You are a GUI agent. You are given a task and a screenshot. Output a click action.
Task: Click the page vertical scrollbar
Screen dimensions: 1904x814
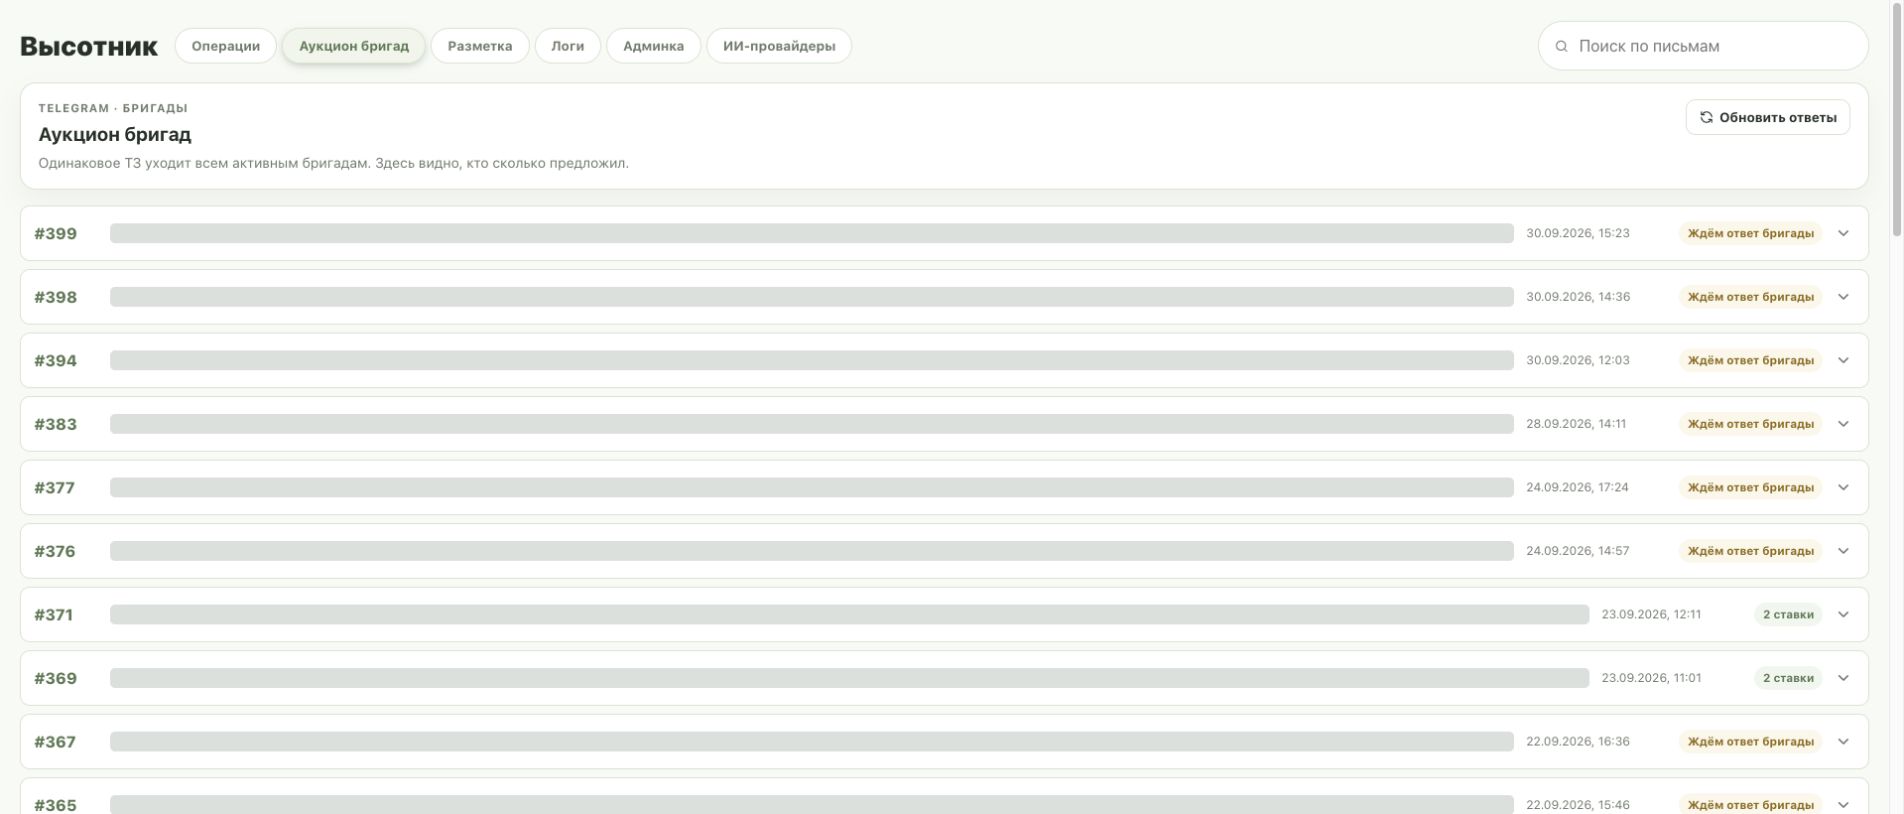coord(1897,120)
